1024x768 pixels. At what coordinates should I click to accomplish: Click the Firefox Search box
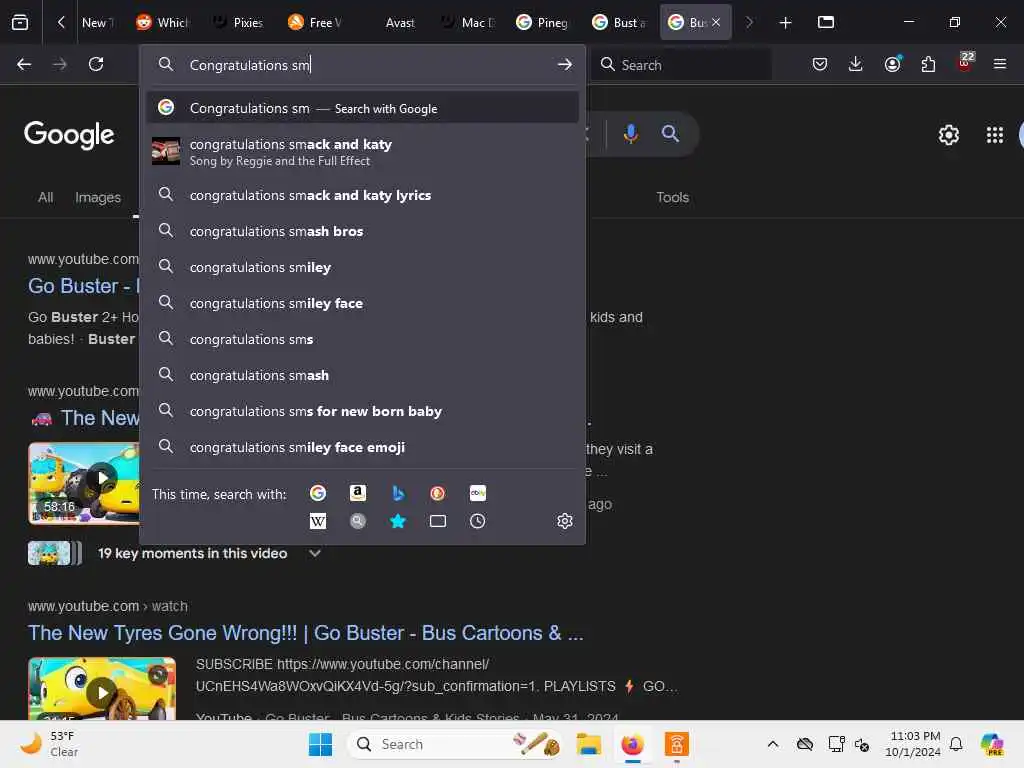point(680,65)
